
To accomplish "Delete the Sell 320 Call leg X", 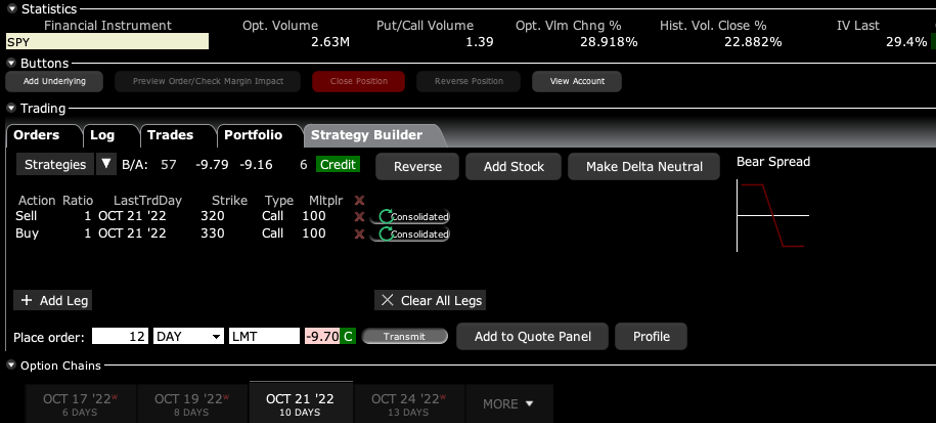I will click(359, 217).
